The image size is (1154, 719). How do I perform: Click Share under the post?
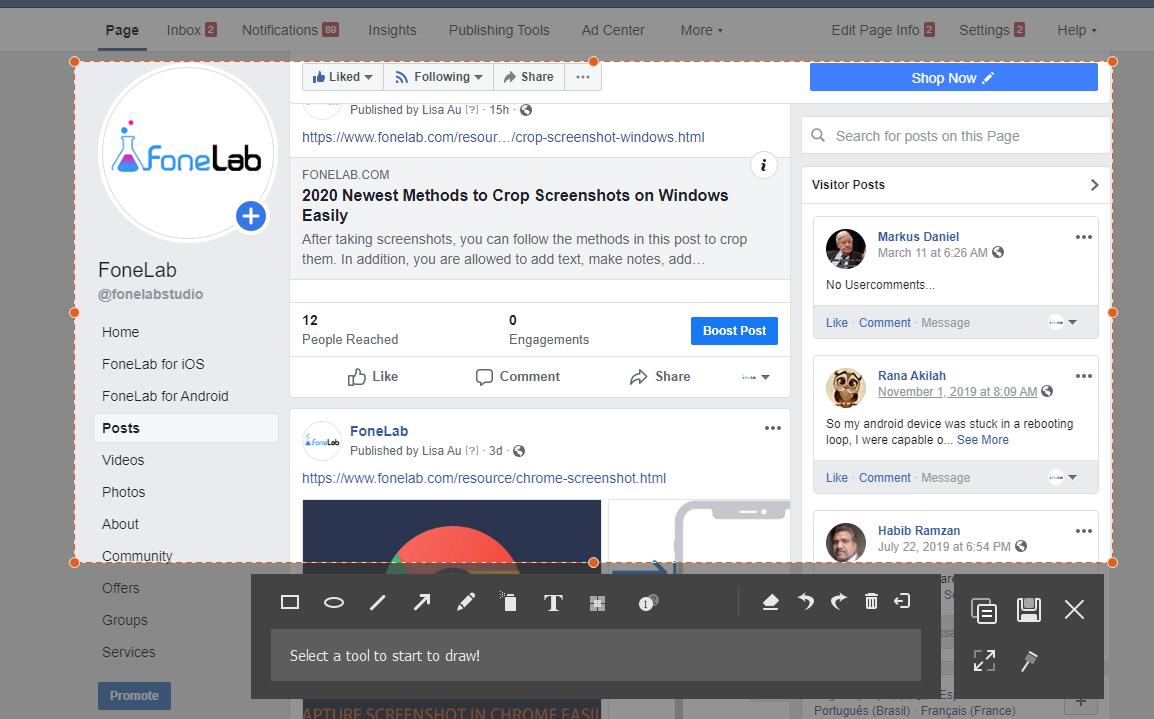tap(660, 377)
